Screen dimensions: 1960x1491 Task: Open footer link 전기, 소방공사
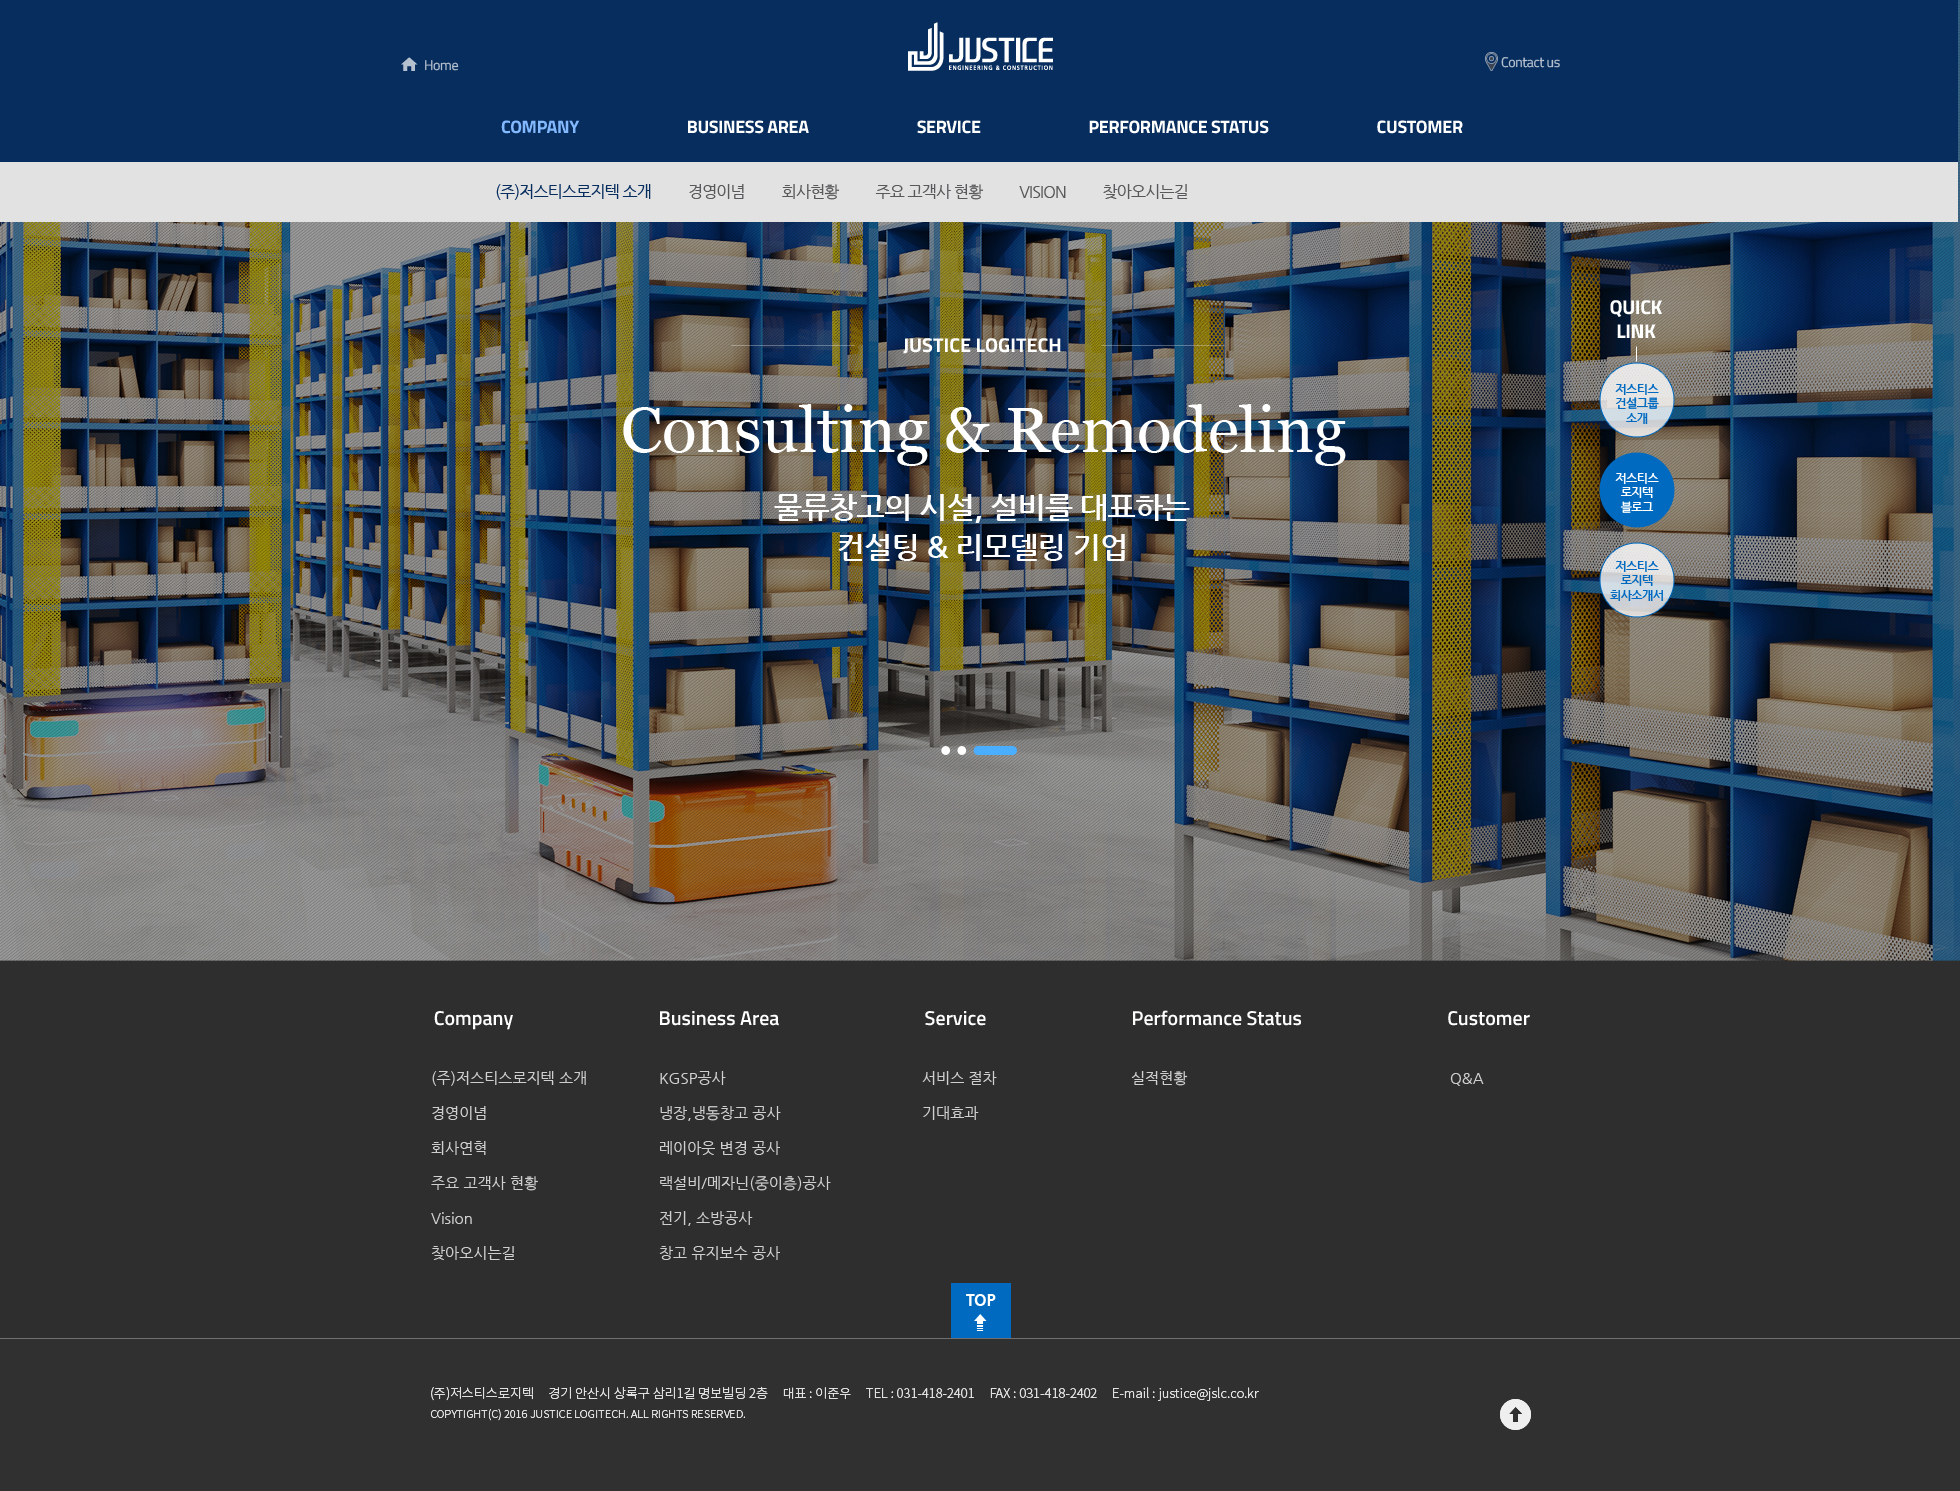point(705,1218)
